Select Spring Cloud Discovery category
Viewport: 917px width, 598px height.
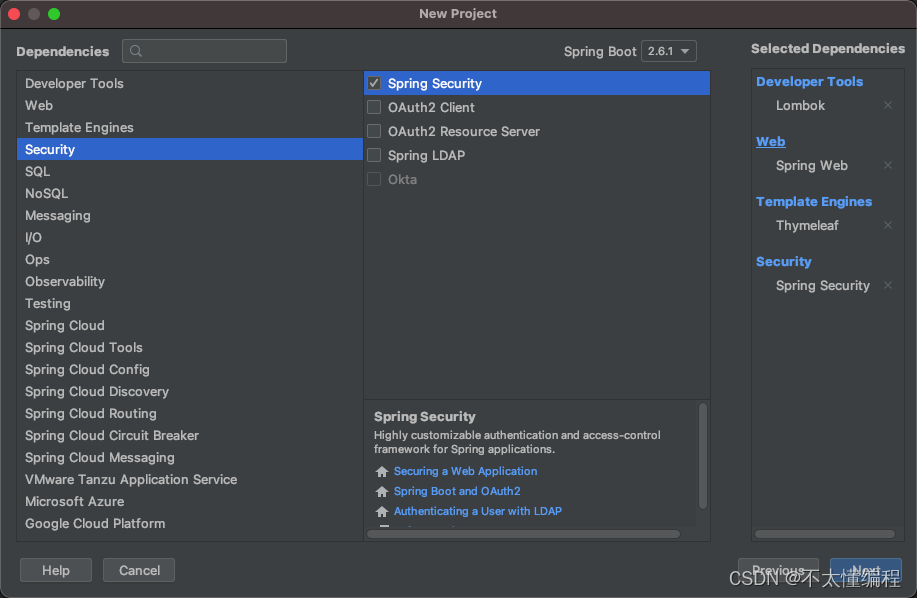pyautogui.click(x=190, y=392)
